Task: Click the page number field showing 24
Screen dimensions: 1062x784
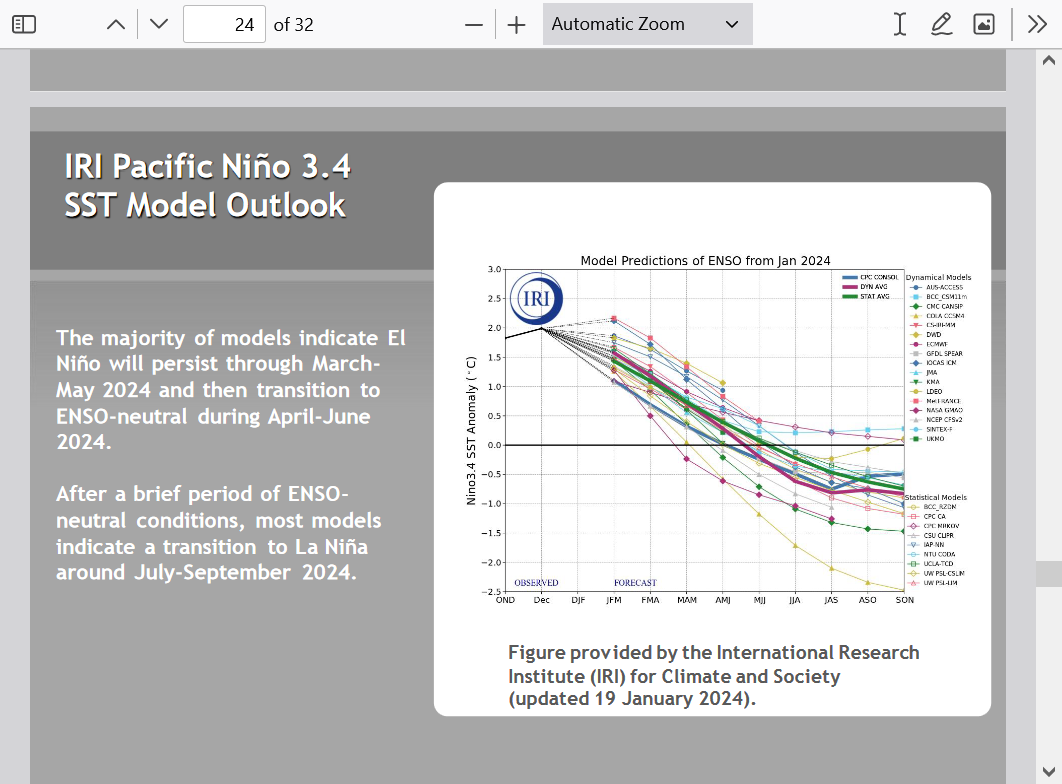Action: click(225, 24)
